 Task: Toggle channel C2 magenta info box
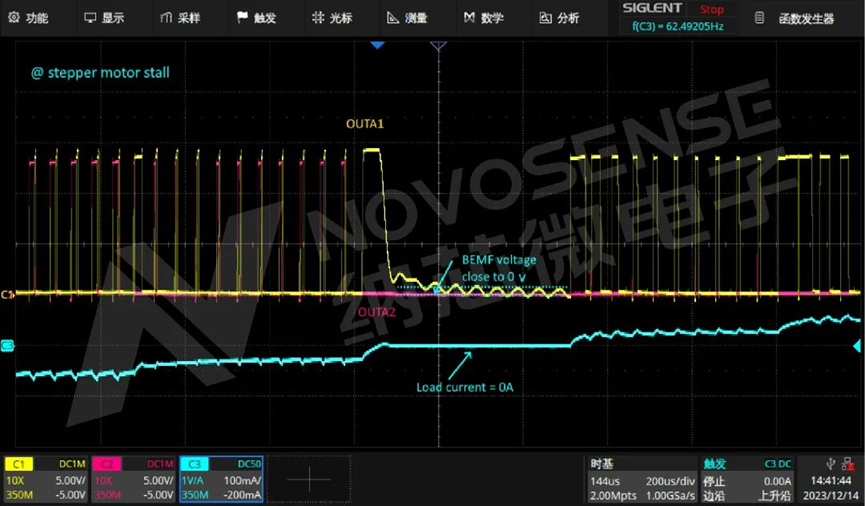click(133, 479)
